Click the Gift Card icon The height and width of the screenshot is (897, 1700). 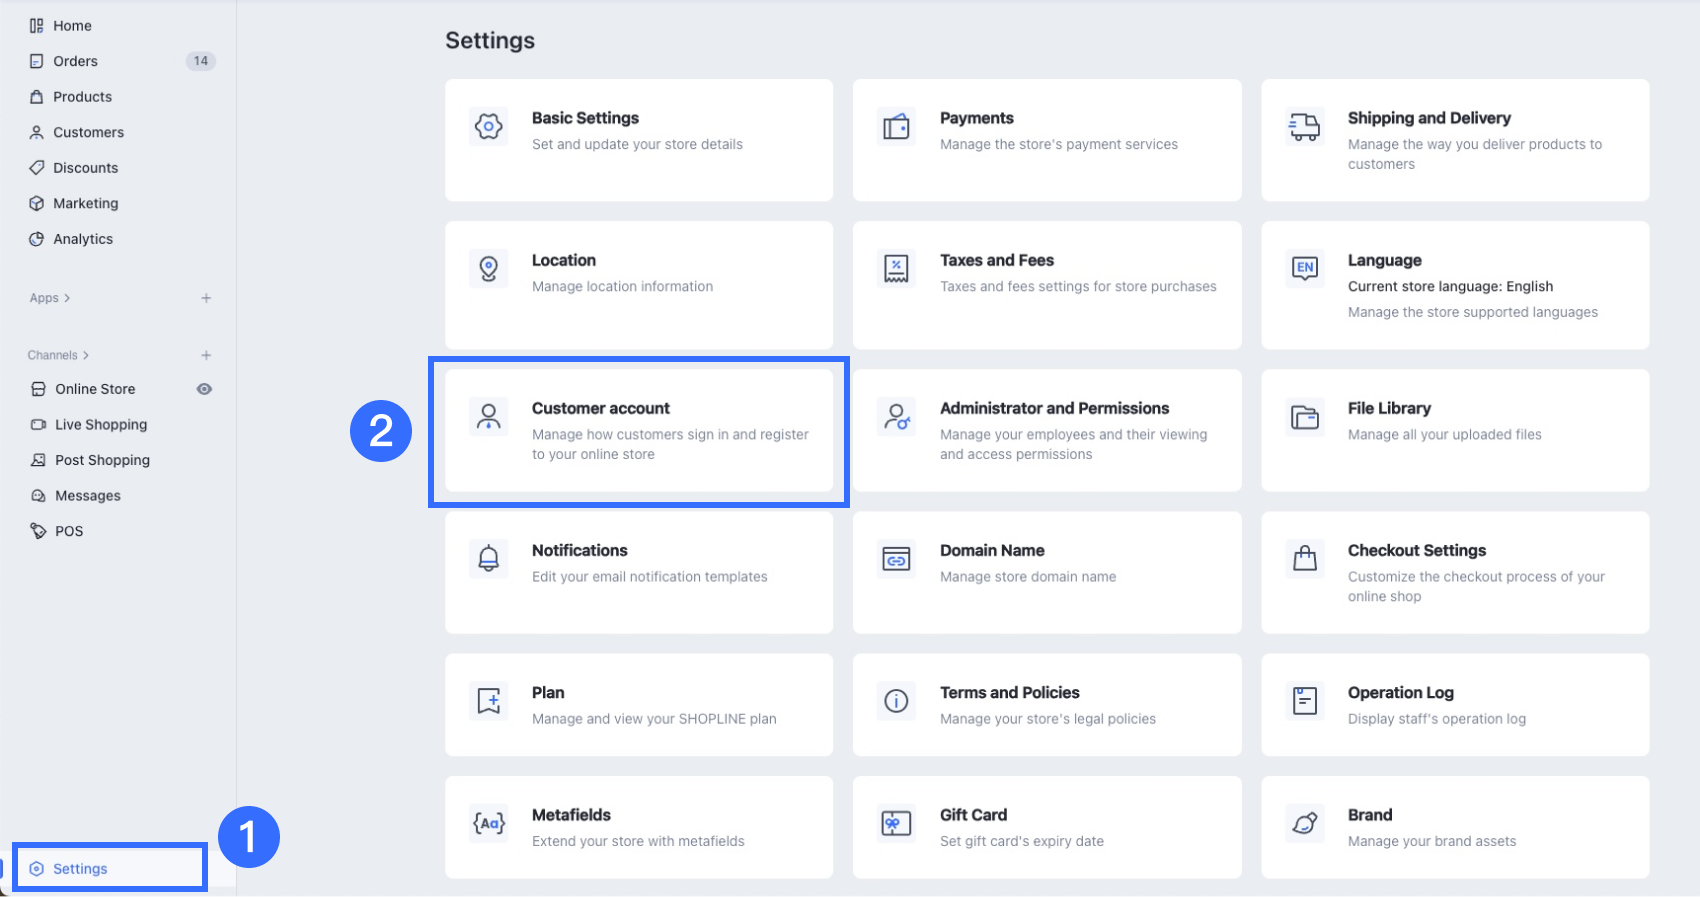(x=896, y=824)
